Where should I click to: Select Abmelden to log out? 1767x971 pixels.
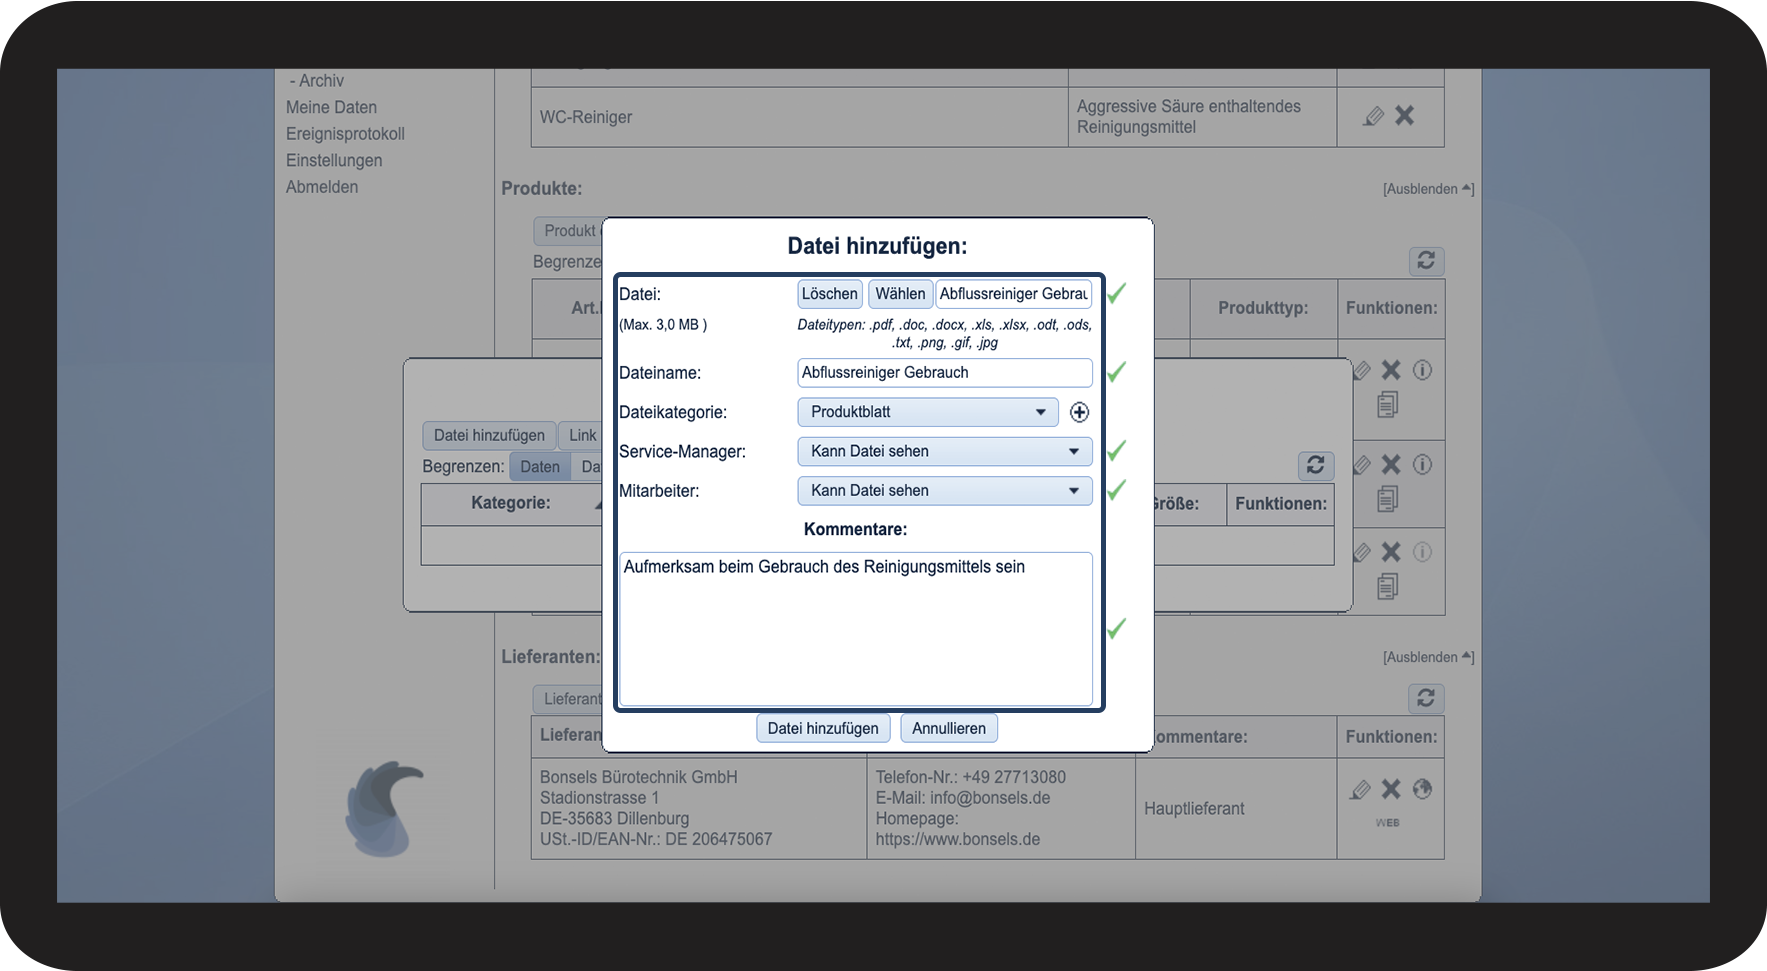point(322,187)
